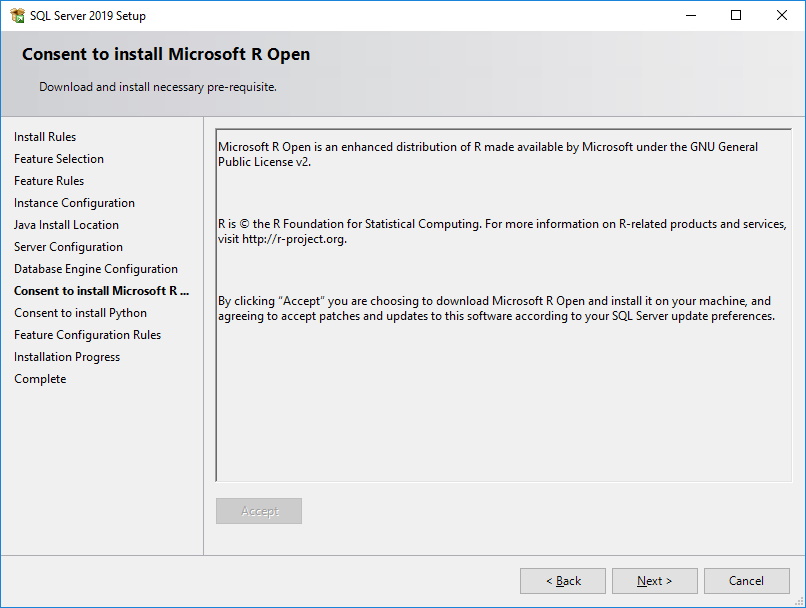Select Feature Configuration Rules step
806x608 pixels.
coord(87,335)
